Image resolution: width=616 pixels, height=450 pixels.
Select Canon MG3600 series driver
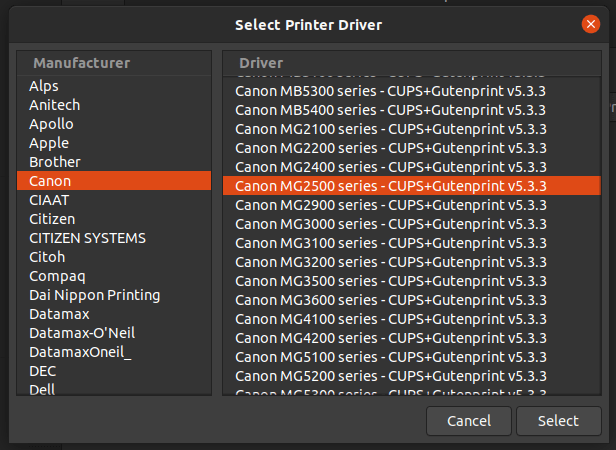pos(391,300)
